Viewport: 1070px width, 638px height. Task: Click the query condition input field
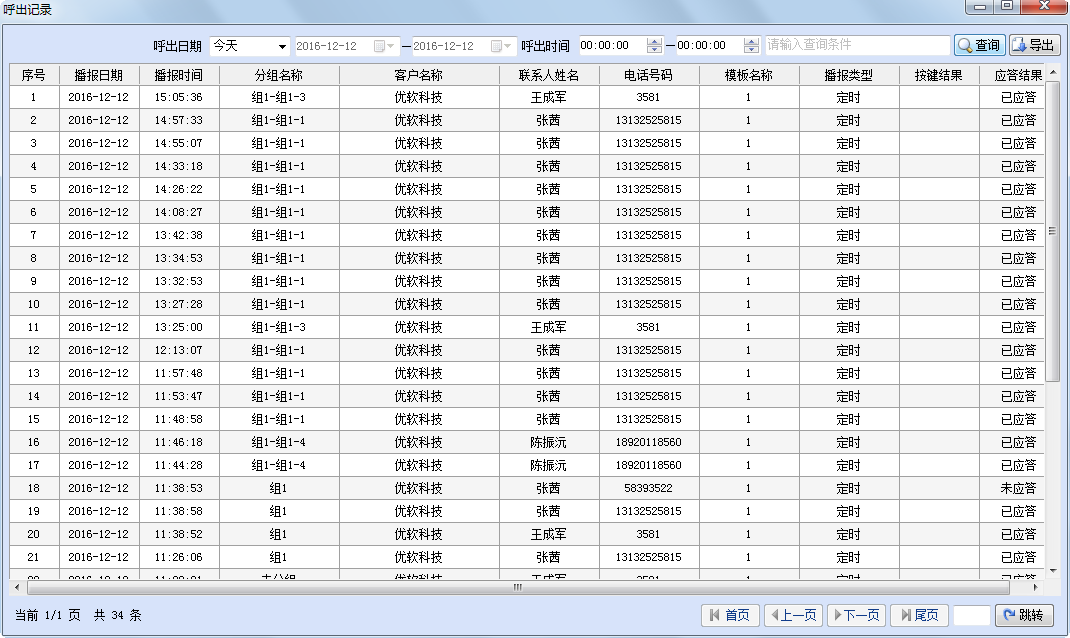click(x=857, y=45)
